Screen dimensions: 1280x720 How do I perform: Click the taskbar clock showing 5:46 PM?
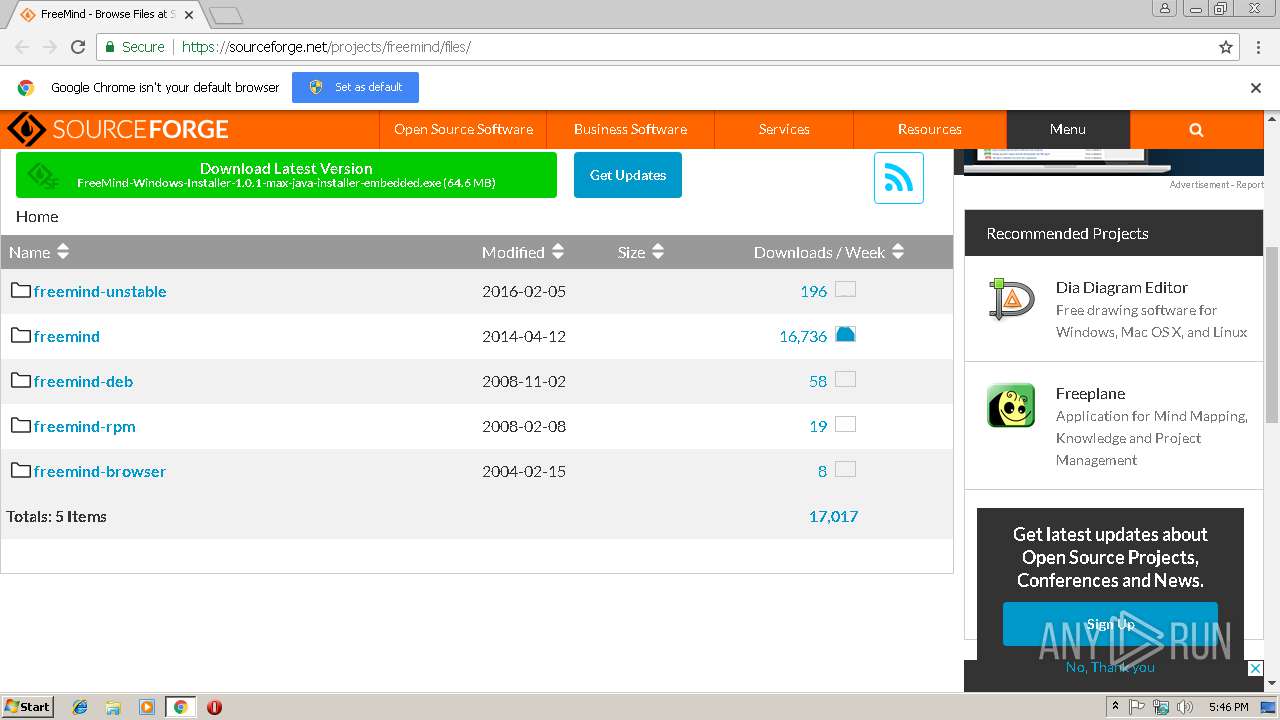coord(1228,707)
